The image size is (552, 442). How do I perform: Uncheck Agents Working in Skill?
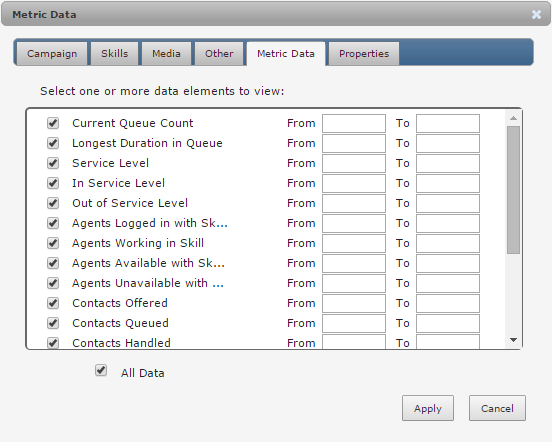(53, 243)
